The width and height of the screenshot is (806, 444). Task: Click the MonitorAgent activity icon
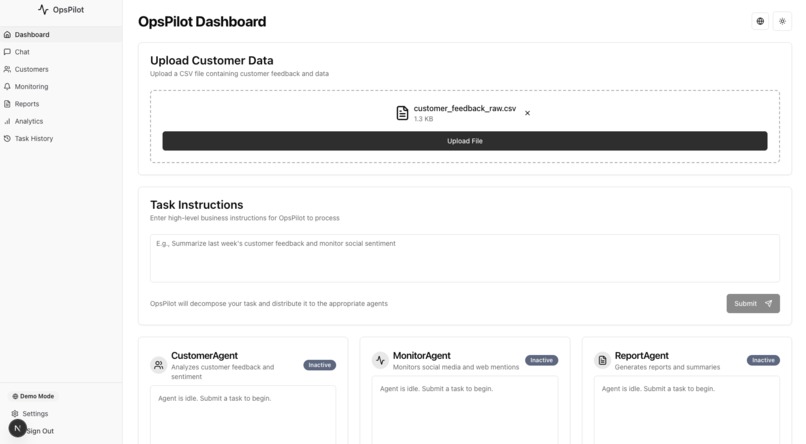coord(380,360)
